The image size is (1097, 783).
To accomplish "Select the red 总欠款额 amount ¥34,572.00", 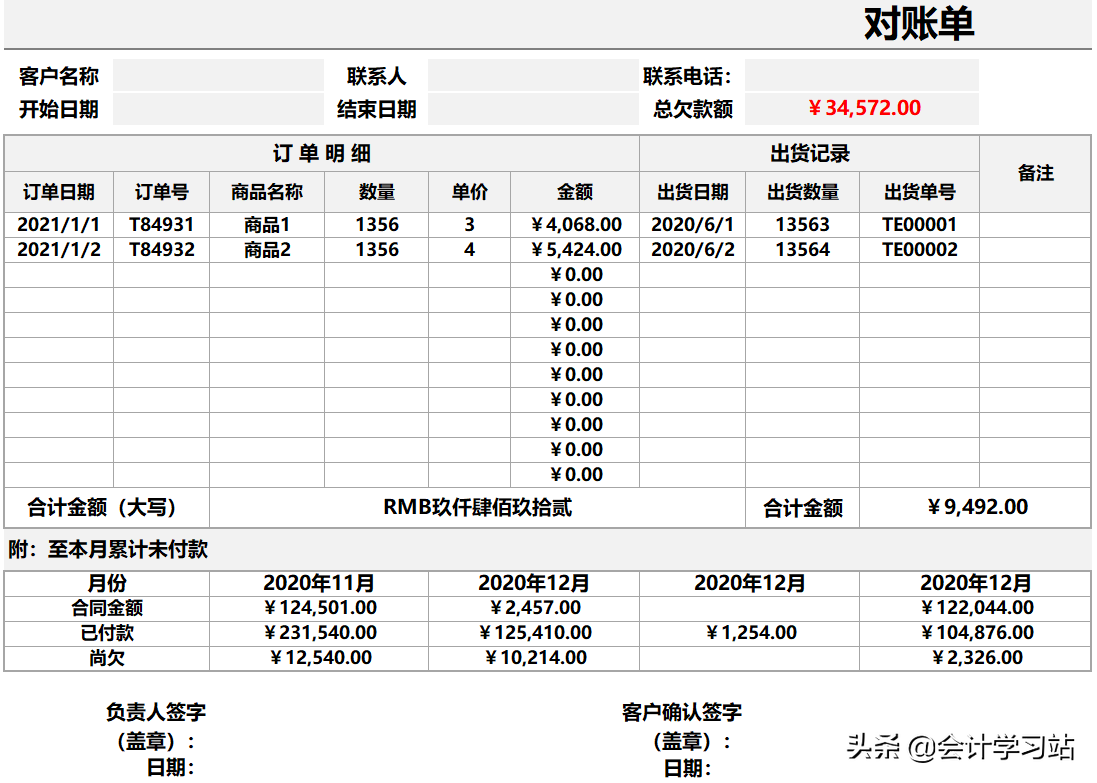I will point(867,105).
